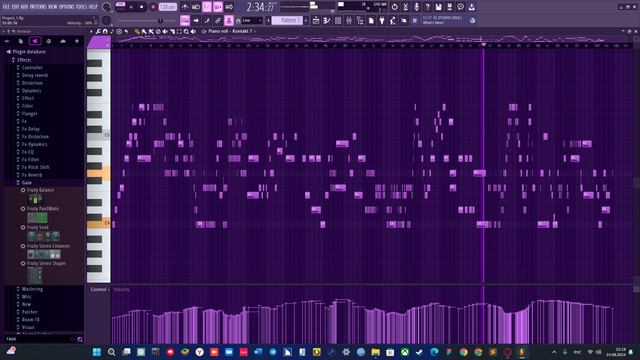Toggle wait for input to start

(196, 7)
